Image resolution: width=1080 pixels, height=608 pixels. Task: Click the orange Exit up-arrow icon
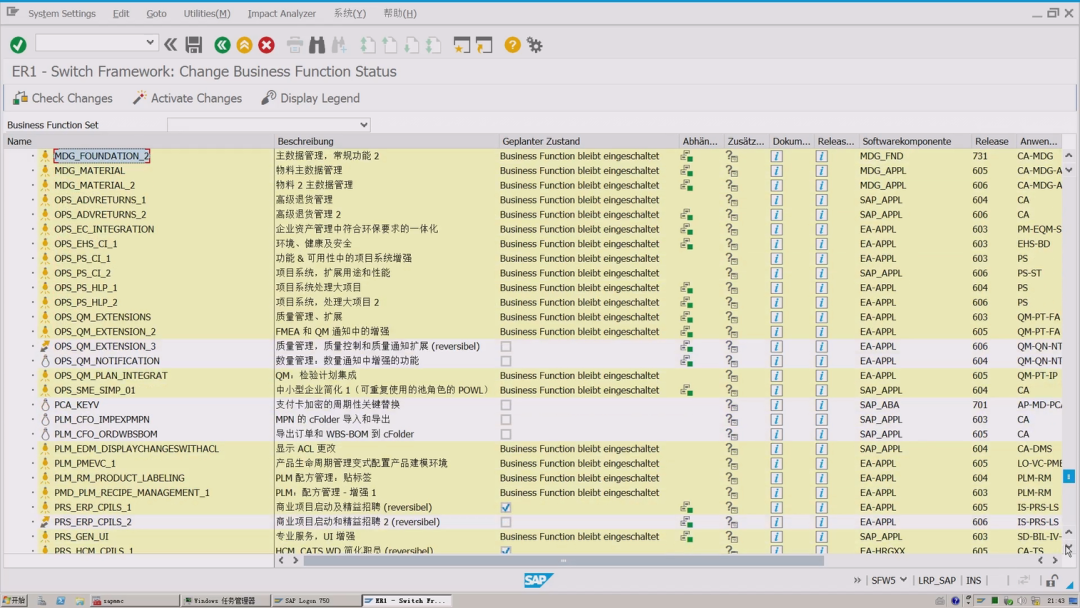coord(244,45)
